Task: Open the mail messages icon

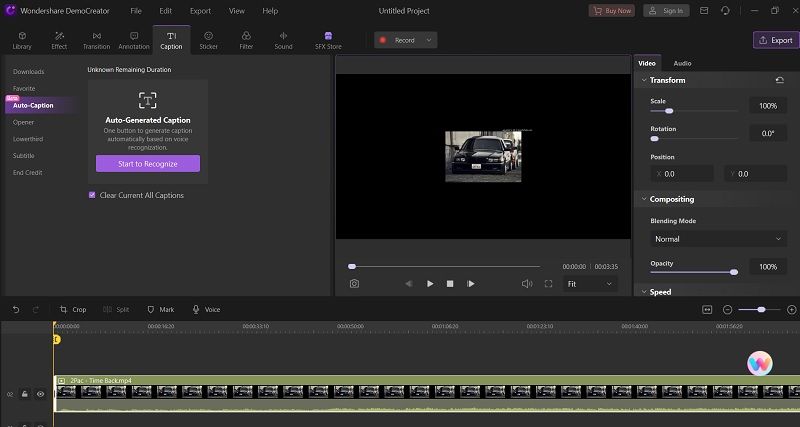Action: [x=704, y=11]
